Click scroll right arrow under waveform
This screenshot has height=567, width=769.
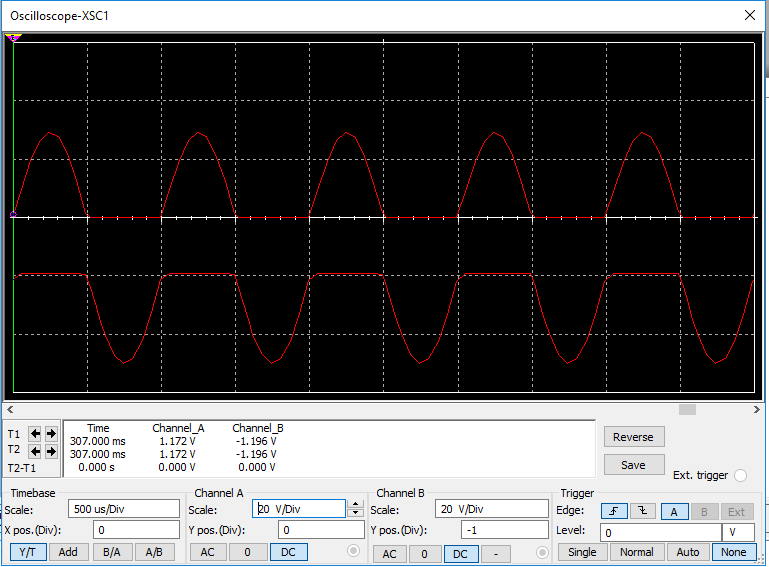click(755, 409)
